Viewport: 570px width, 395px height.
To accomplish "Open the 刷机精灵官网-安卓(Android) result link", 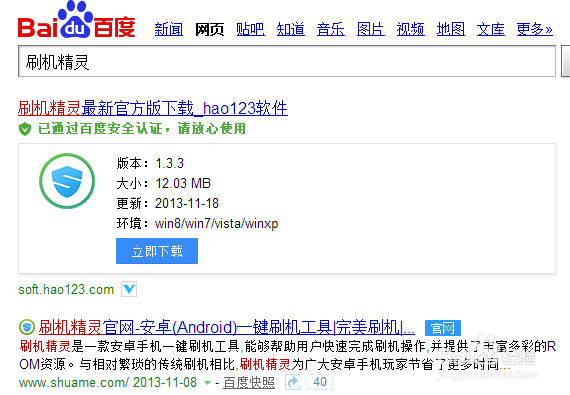I will click(x=227, y=327).
